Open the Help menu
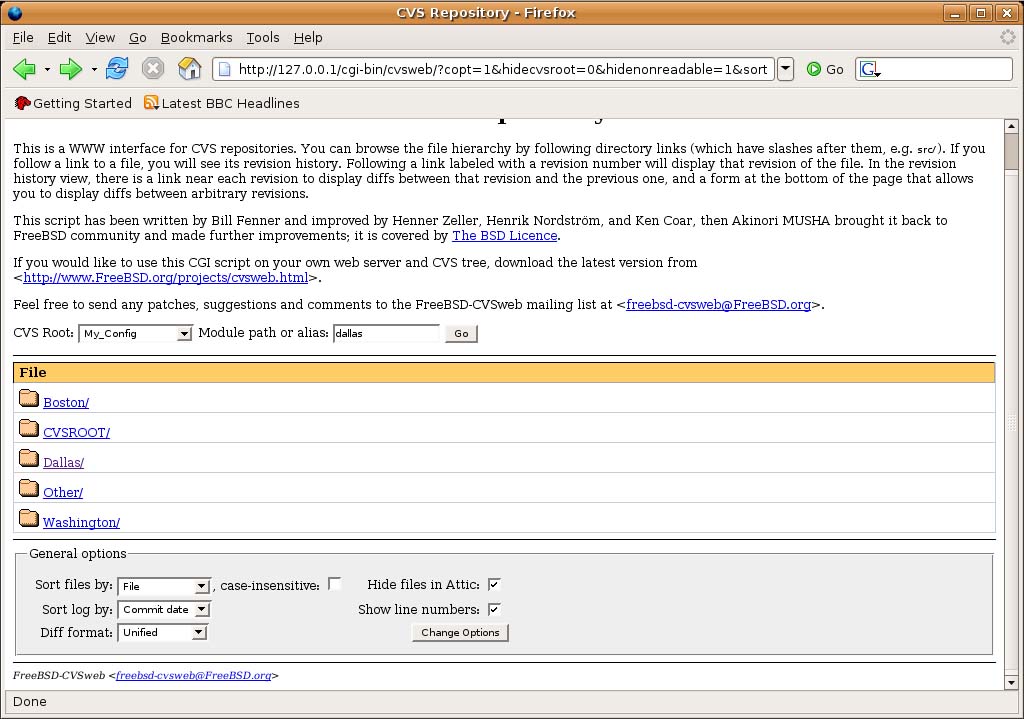This screenshot has width=1024, height=719. pyautogui.click(x=308, y=37)
